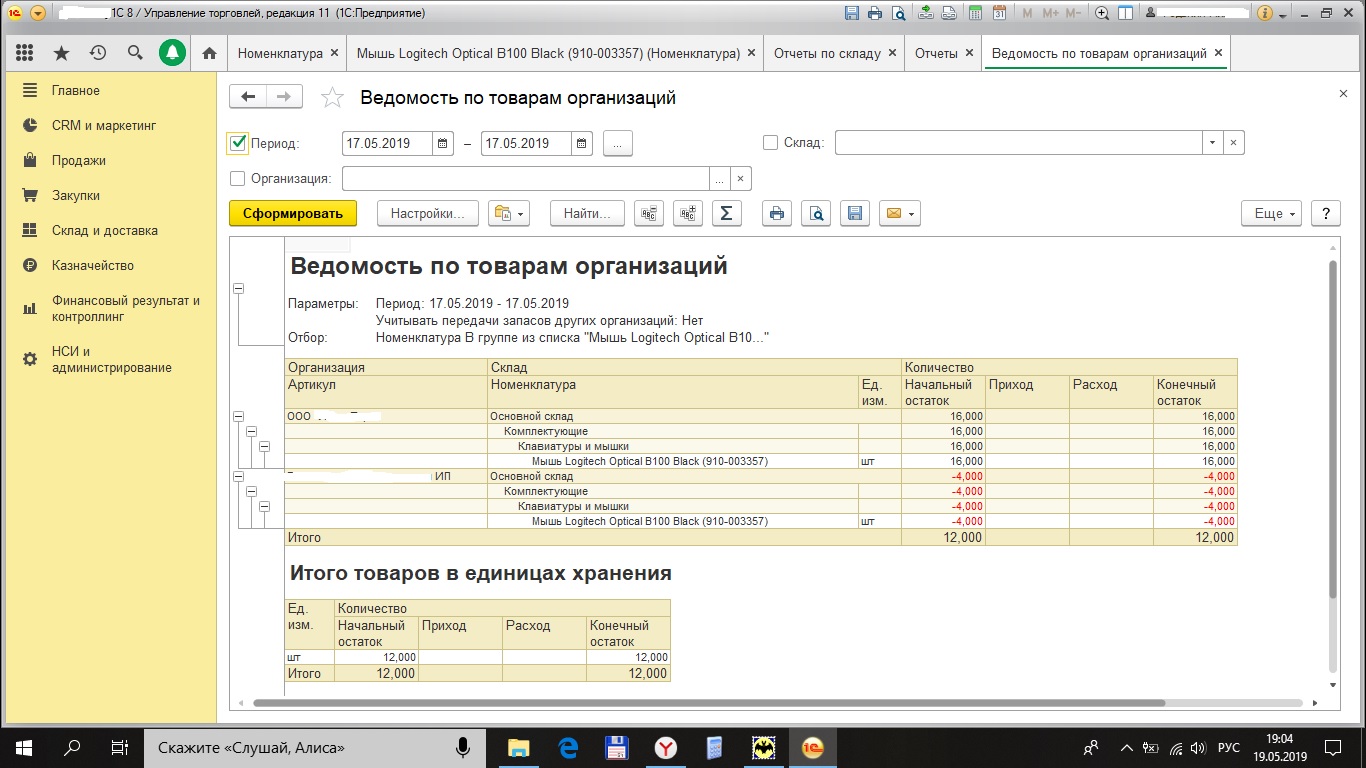Enable the Организация checkbox
The width and height of the screenshot is (1366, 768).
[237, 179]
